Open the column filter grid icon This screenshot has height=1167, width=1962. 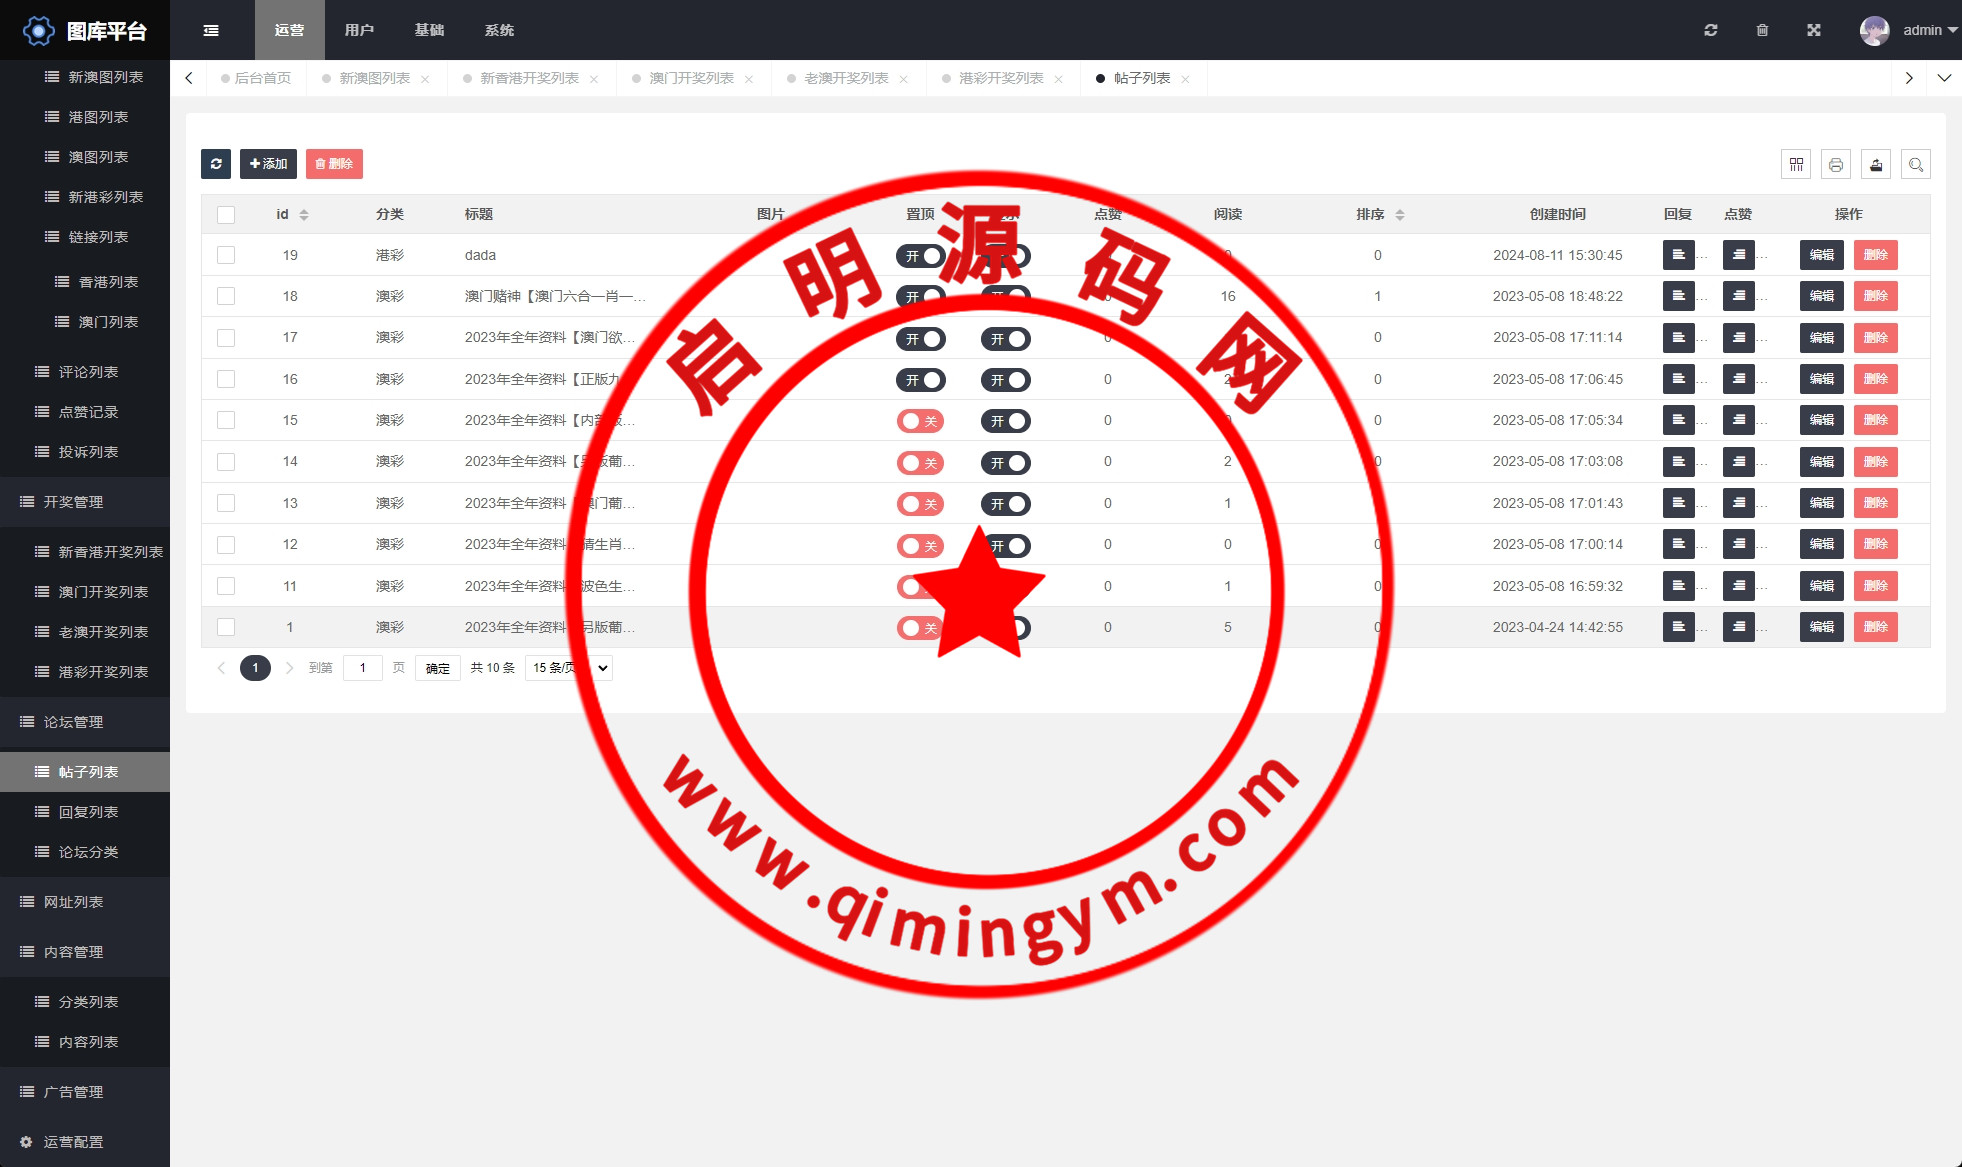point(1796,164)
